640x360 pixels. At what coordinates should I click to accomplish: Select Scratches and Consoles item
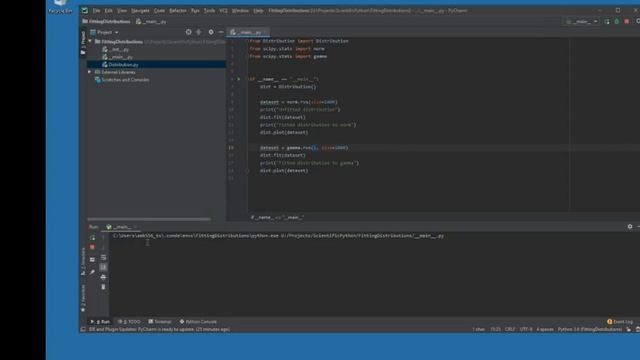coord(122,80)
